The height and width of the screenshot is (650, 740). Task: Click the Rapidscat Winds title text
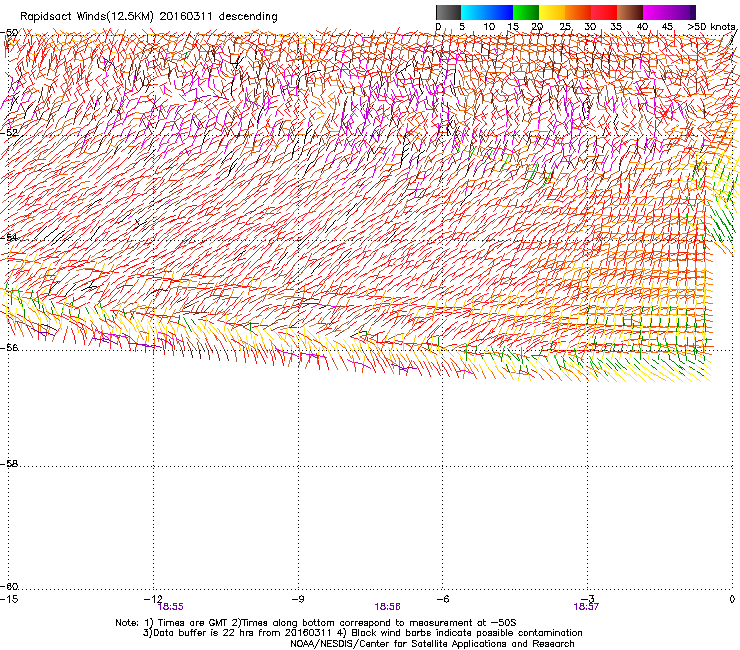coord(149,17)
